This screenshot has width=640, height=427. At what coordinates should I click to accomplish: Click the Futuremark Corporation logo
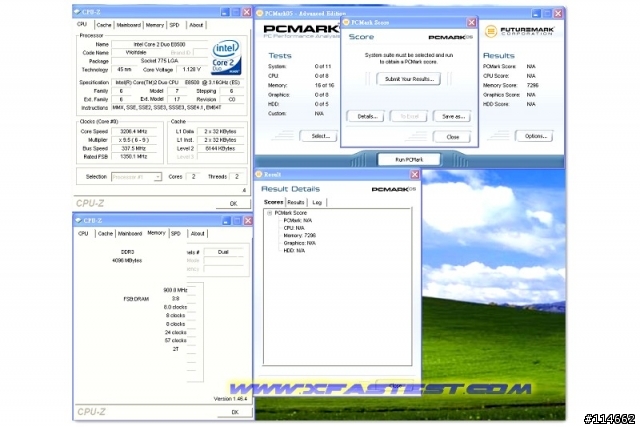click(x=520, y=31)
